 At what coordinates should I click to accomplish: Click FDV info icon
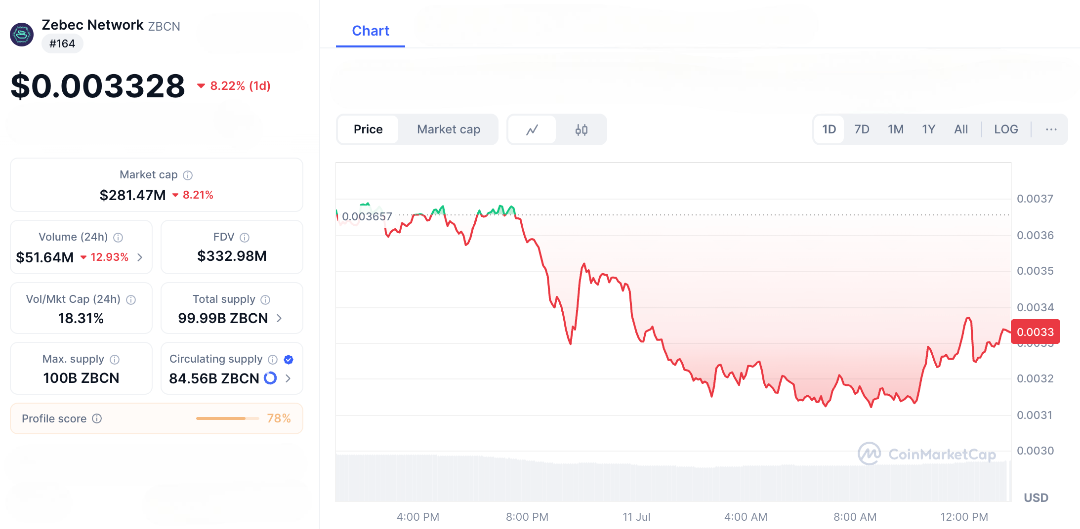point(245,238)
